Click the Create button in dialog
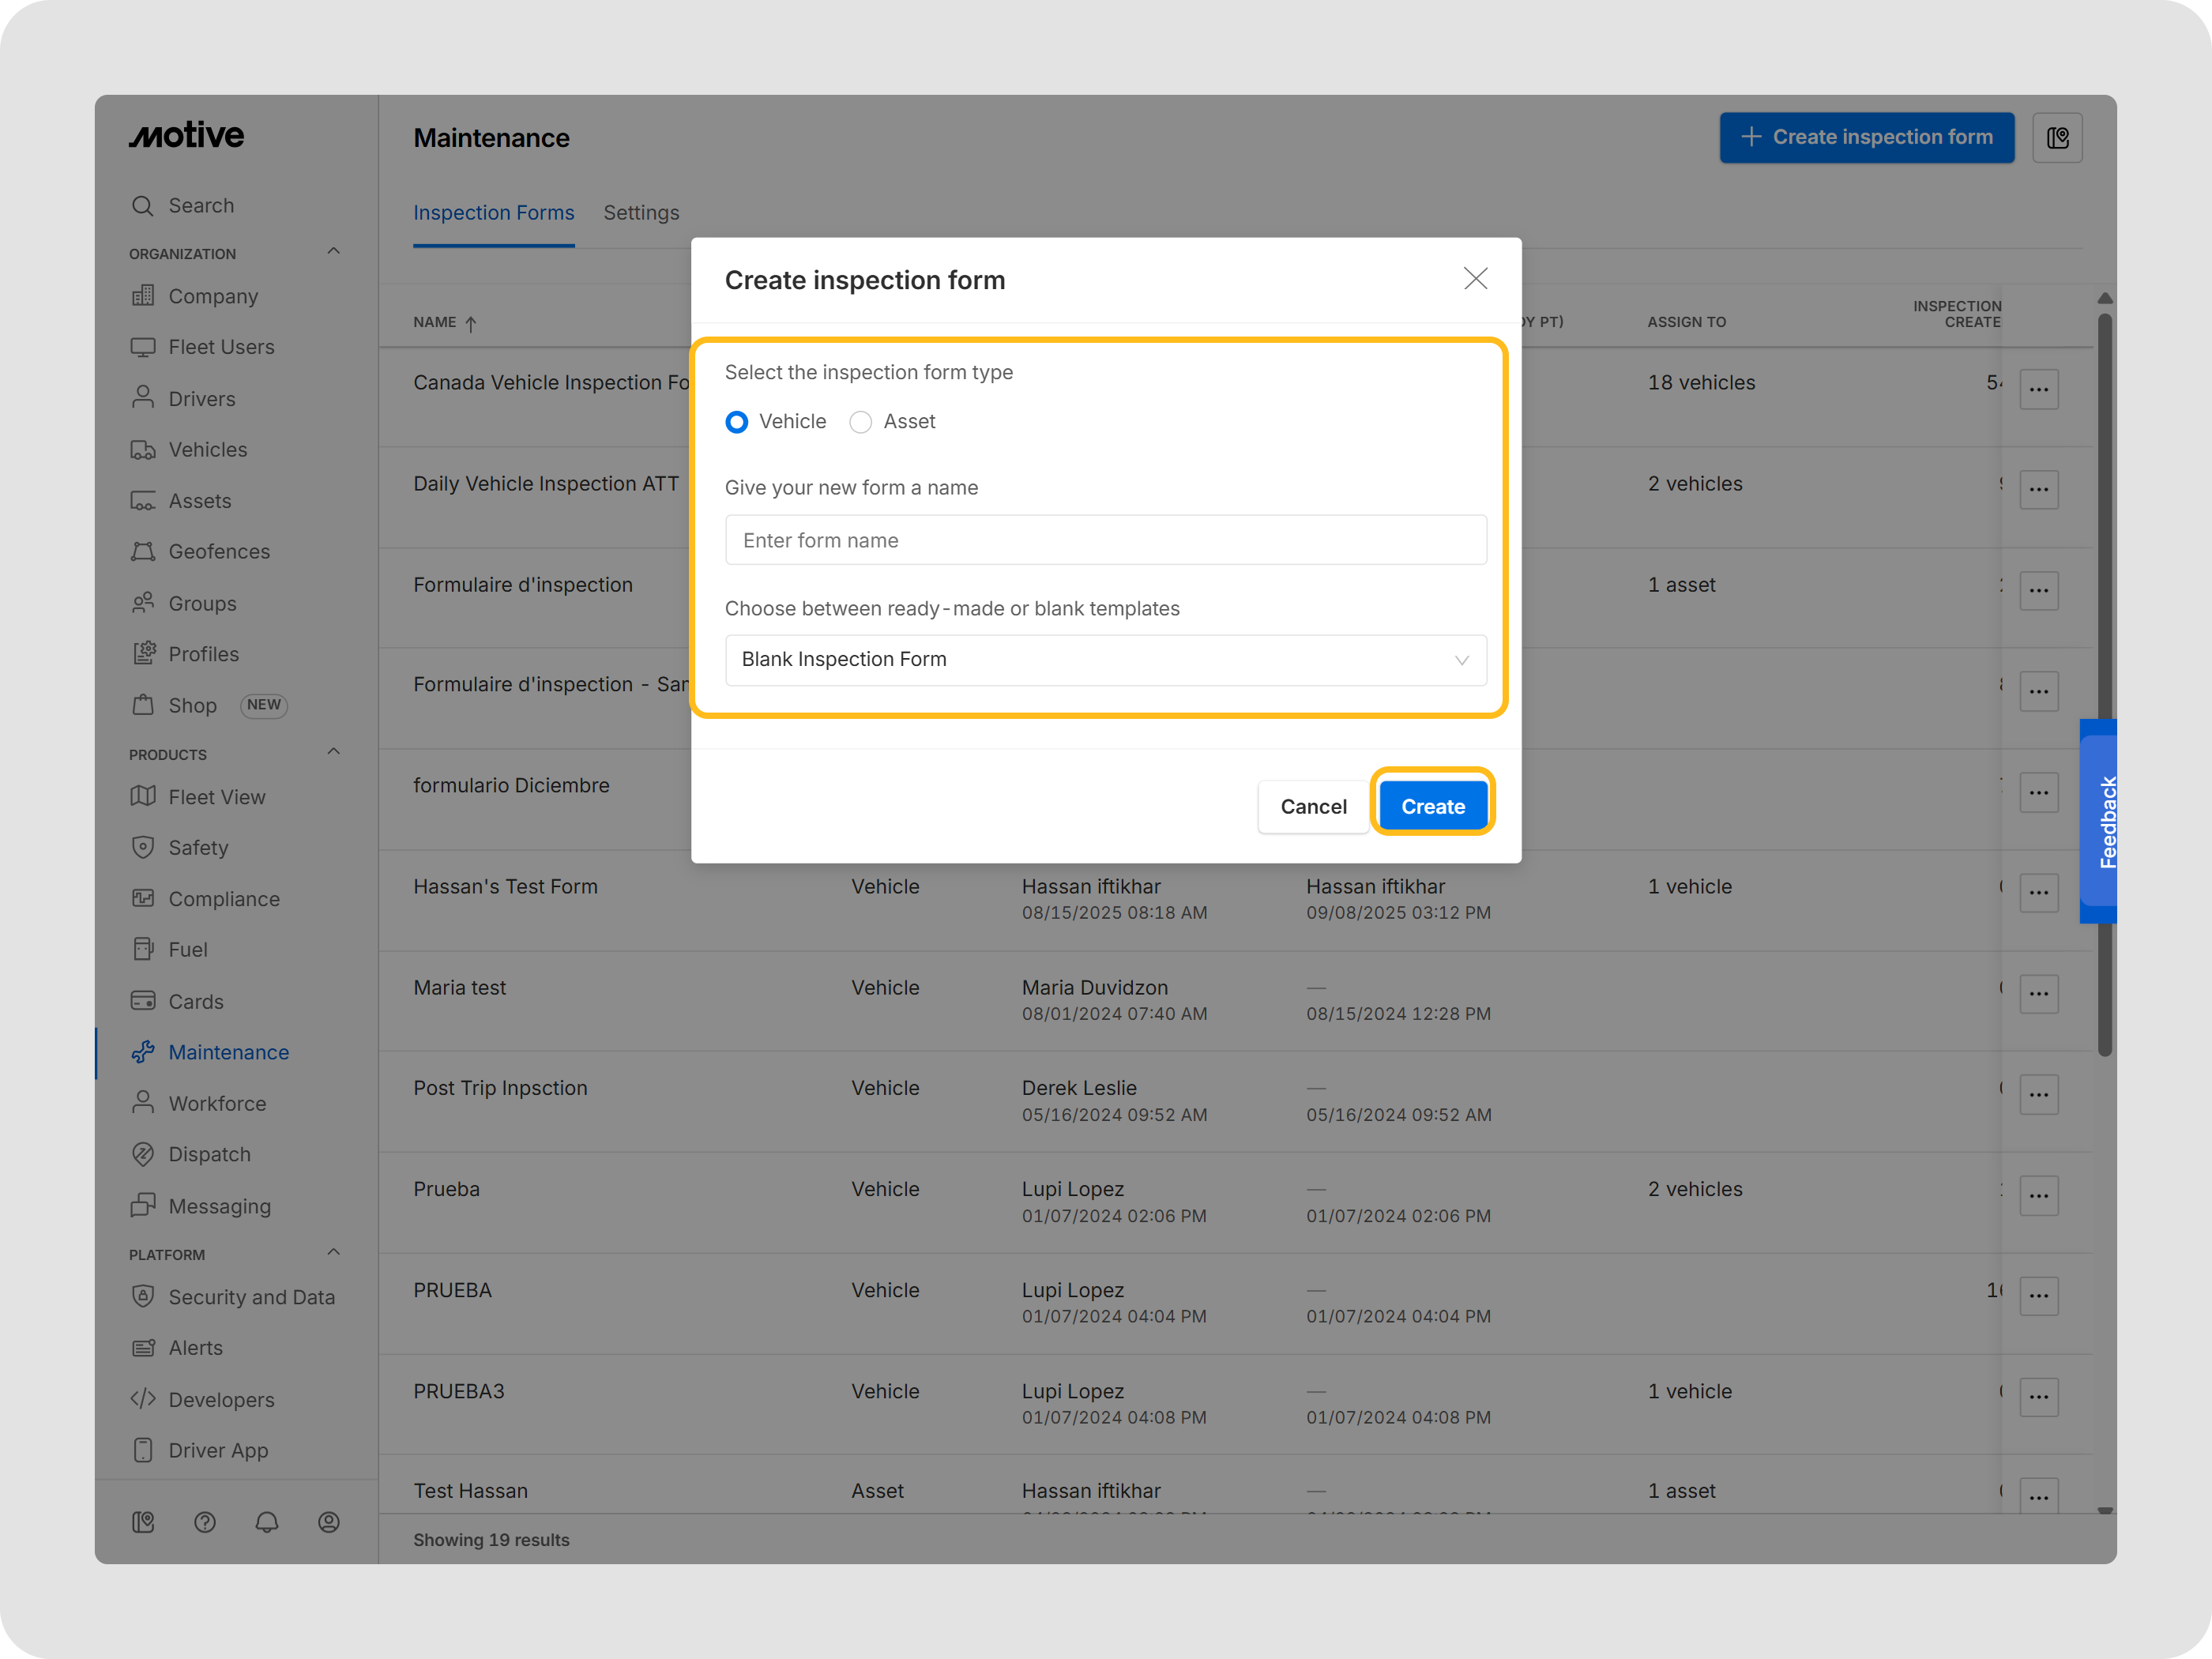 pos(1432,806)
